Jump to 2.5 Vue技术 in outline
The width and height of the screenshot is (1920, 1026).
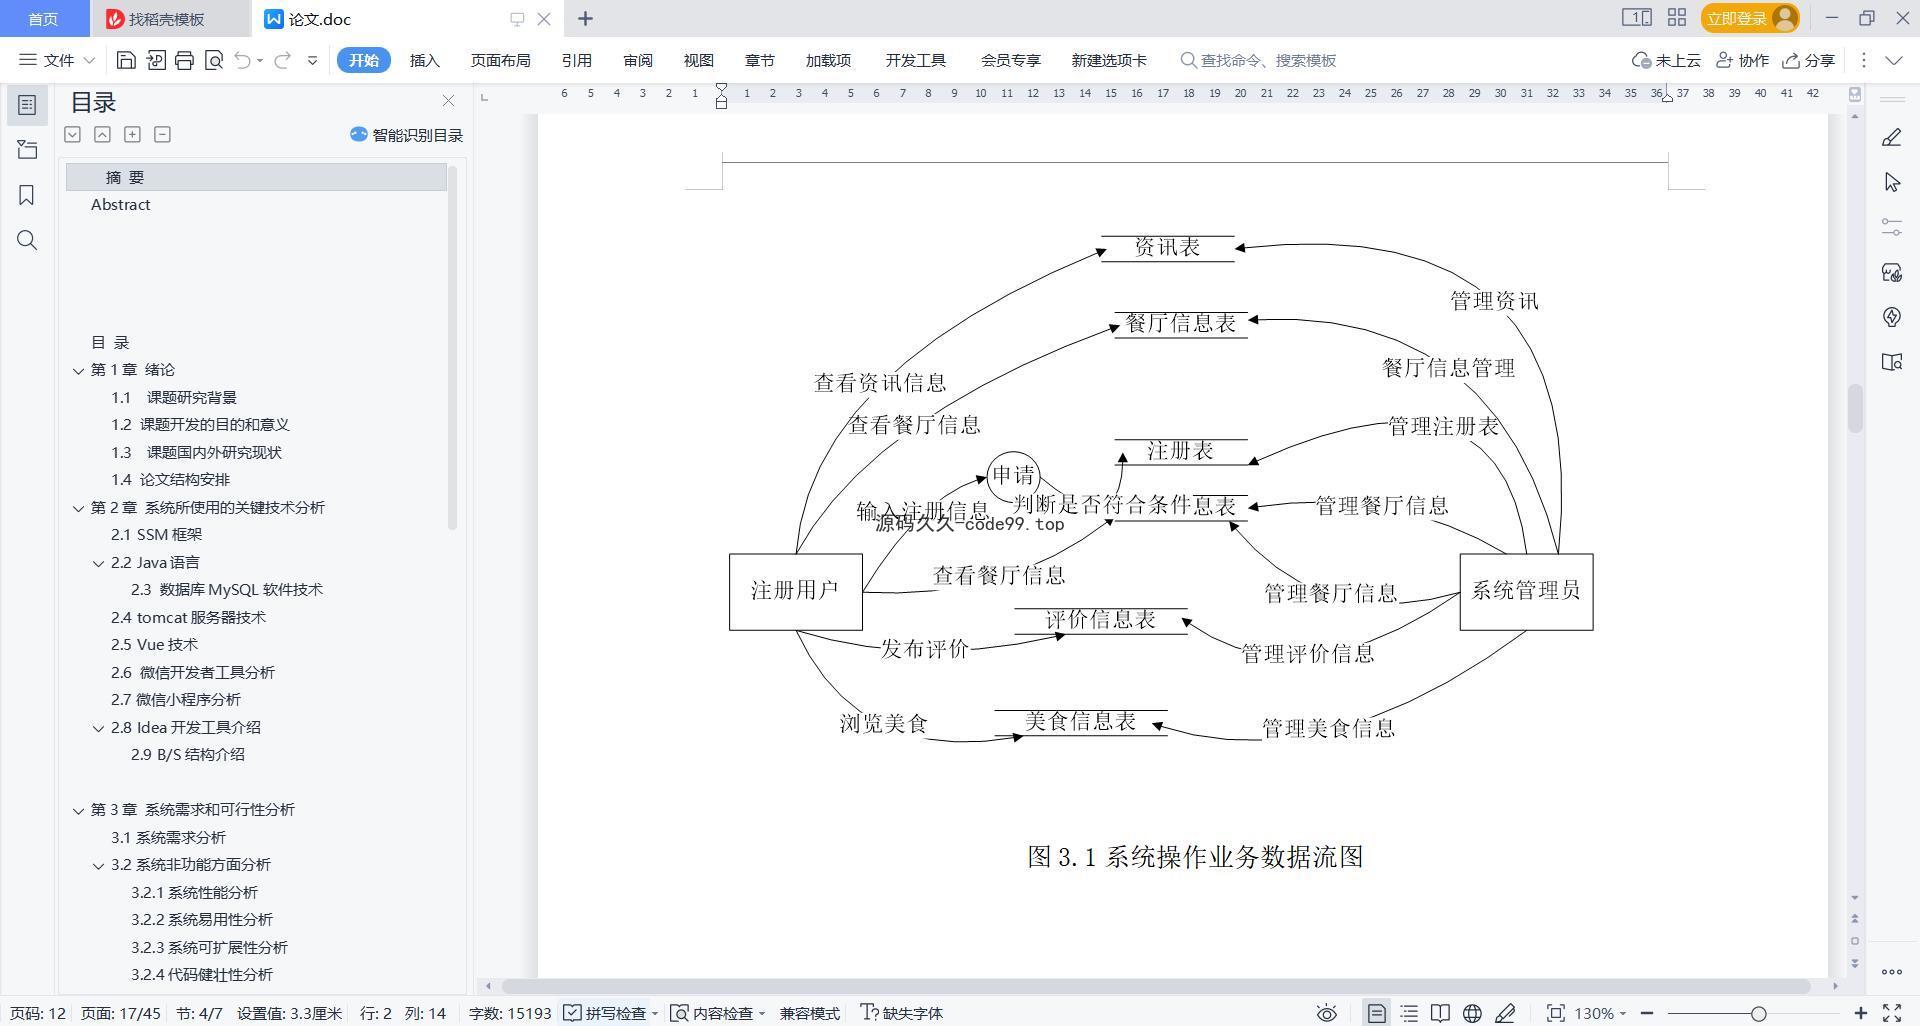click(154, 645)
